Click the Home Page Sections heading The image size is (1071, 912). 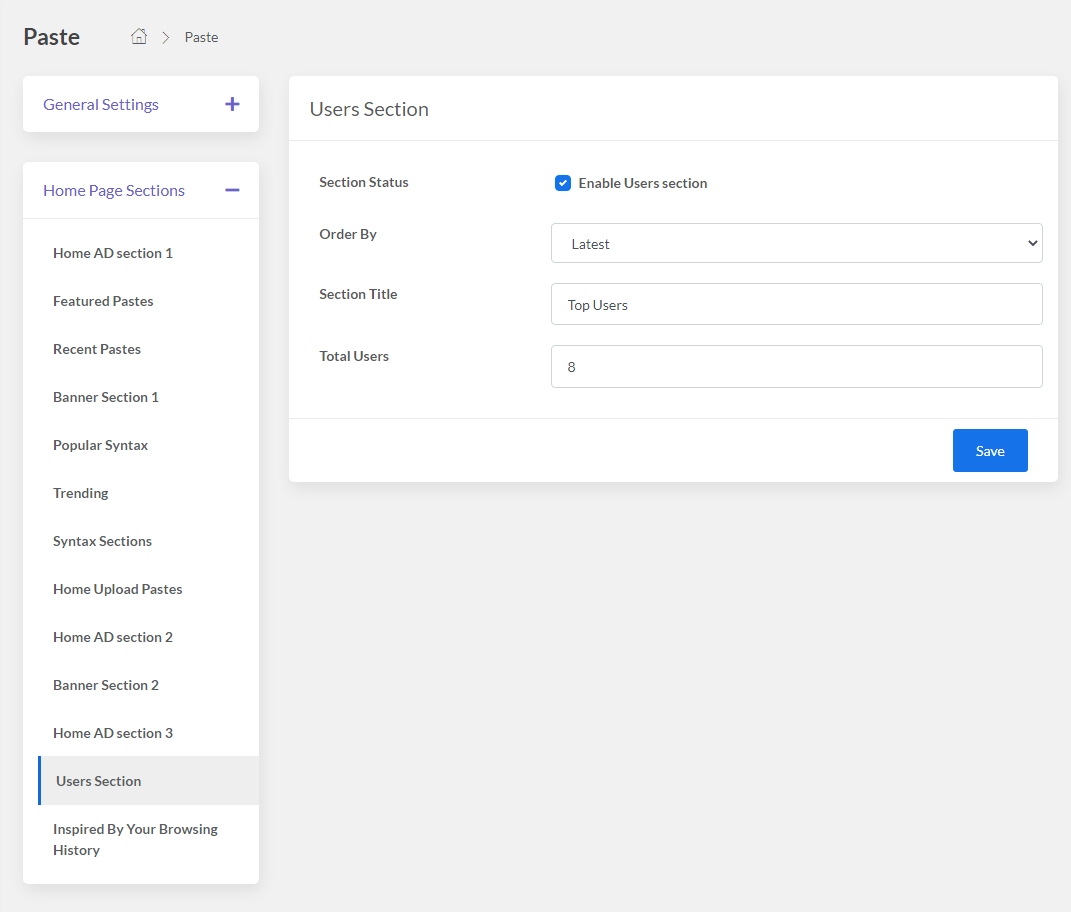(x=114, y=191)
